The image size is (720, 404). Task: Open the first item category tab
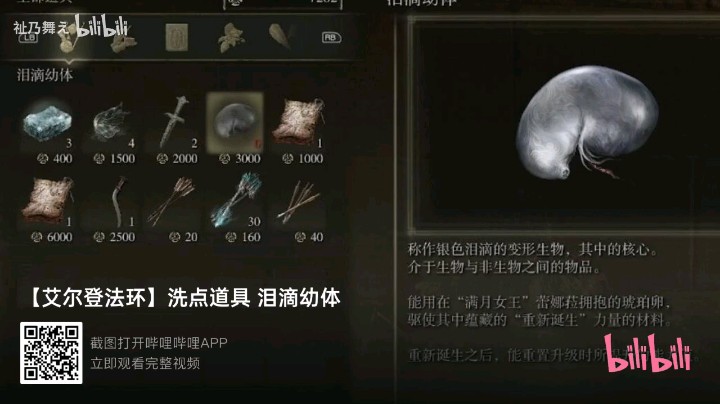coord(69,39)
